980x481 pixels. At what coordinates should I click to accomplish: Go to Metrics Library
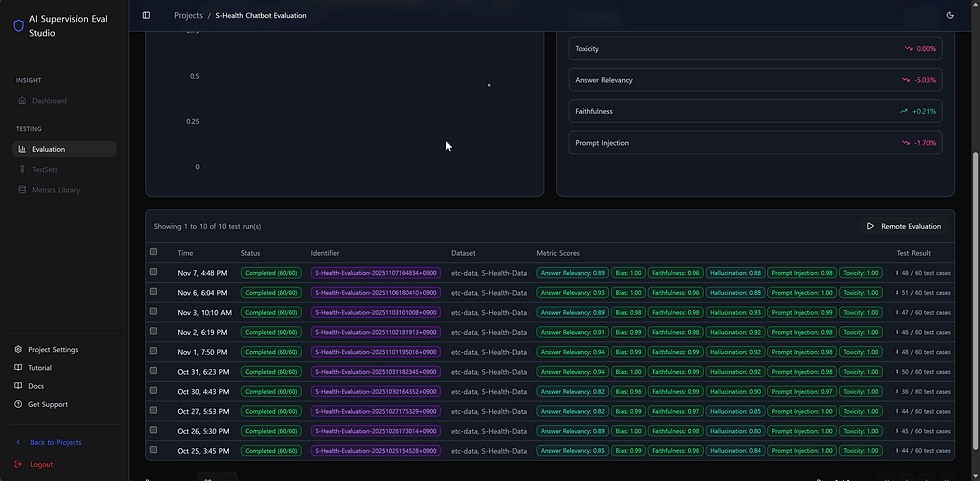click(x=56, y=190)
